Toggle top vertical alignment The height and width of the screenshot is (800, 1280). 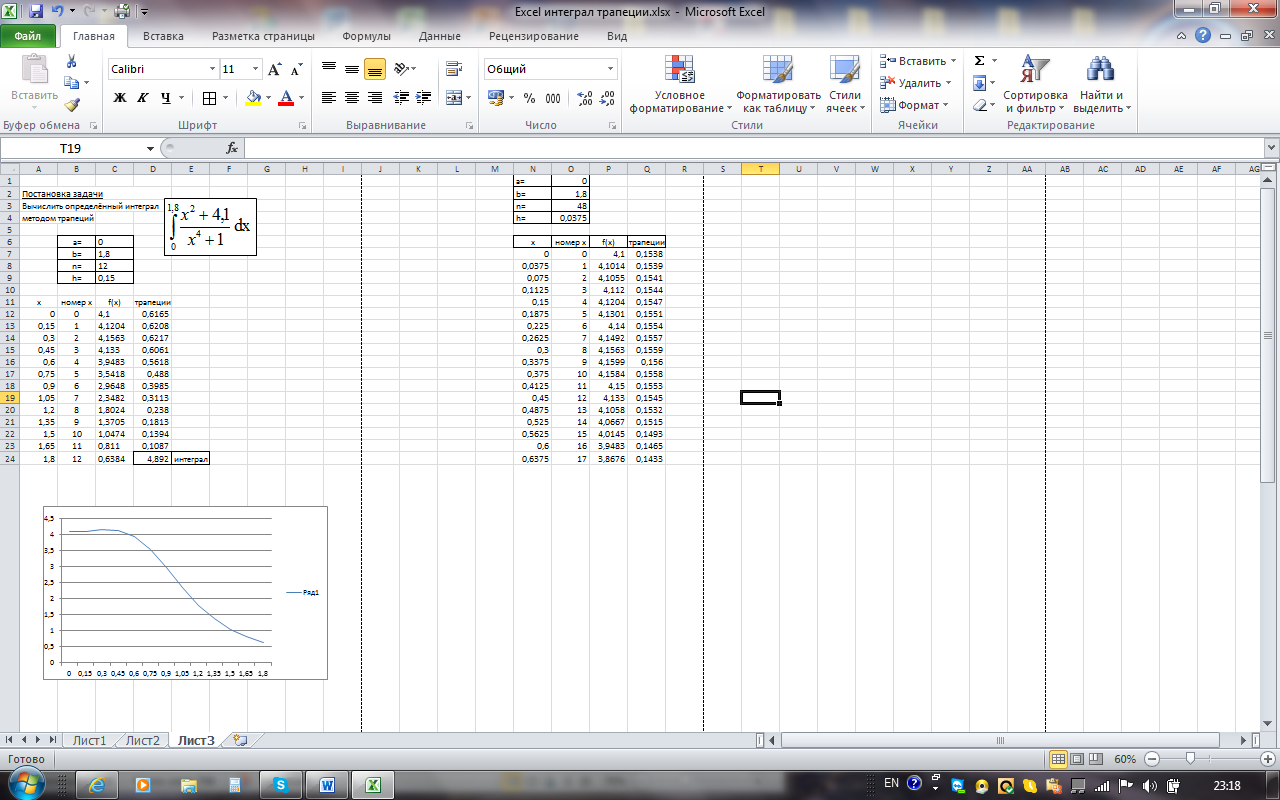coord(329,69)
